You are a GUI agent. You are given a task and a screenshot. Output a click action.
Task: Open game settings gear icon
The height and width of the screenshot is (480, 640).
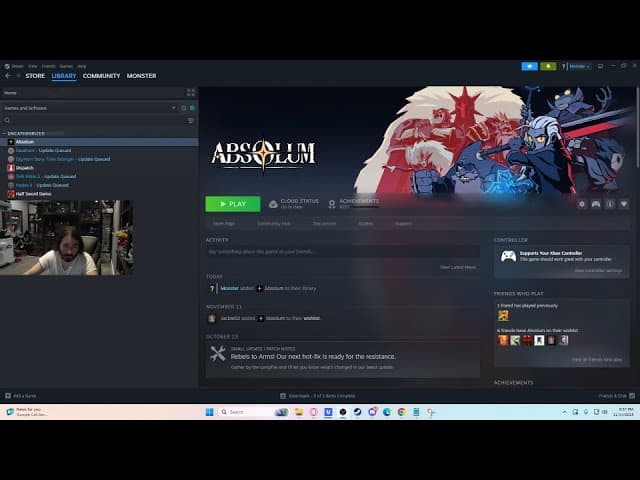[582, 204]
